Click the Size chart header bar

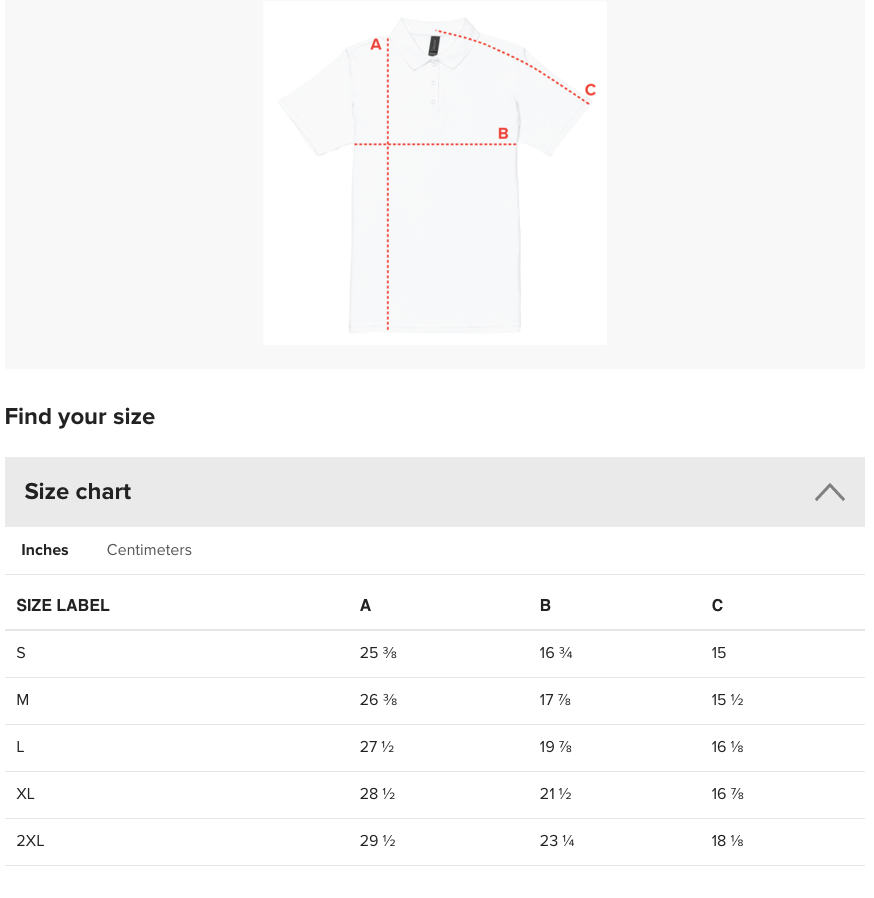click(435, 492)
